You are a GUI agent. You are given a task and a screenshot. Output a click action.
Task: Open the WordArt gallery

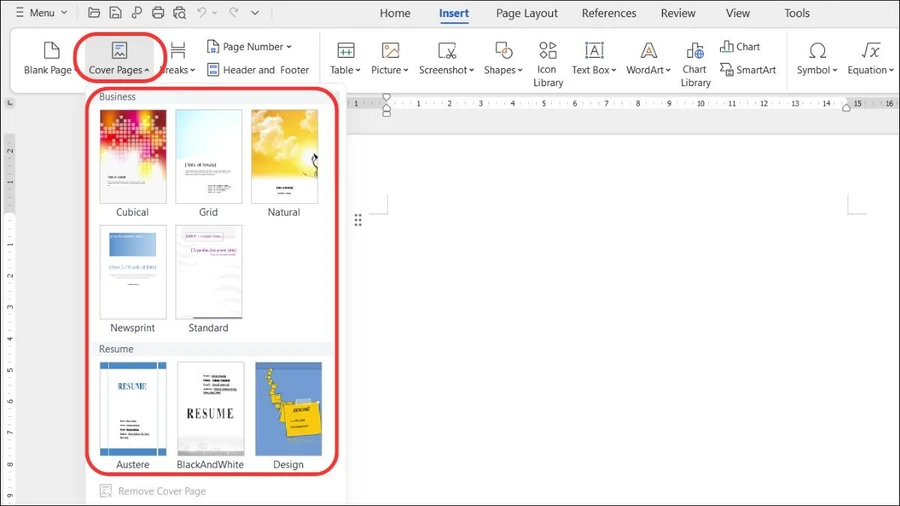click(649, 58)
